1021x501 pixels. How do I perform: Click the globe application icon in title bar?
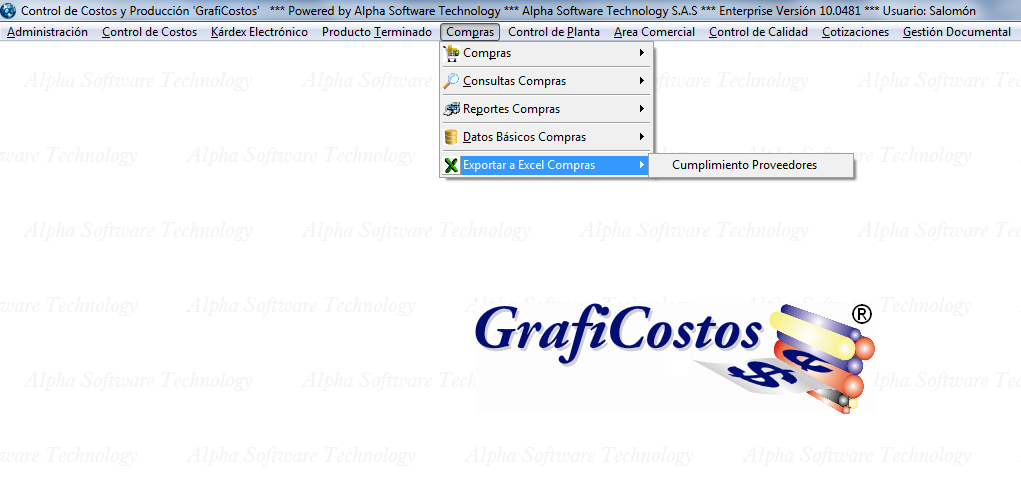10,10
